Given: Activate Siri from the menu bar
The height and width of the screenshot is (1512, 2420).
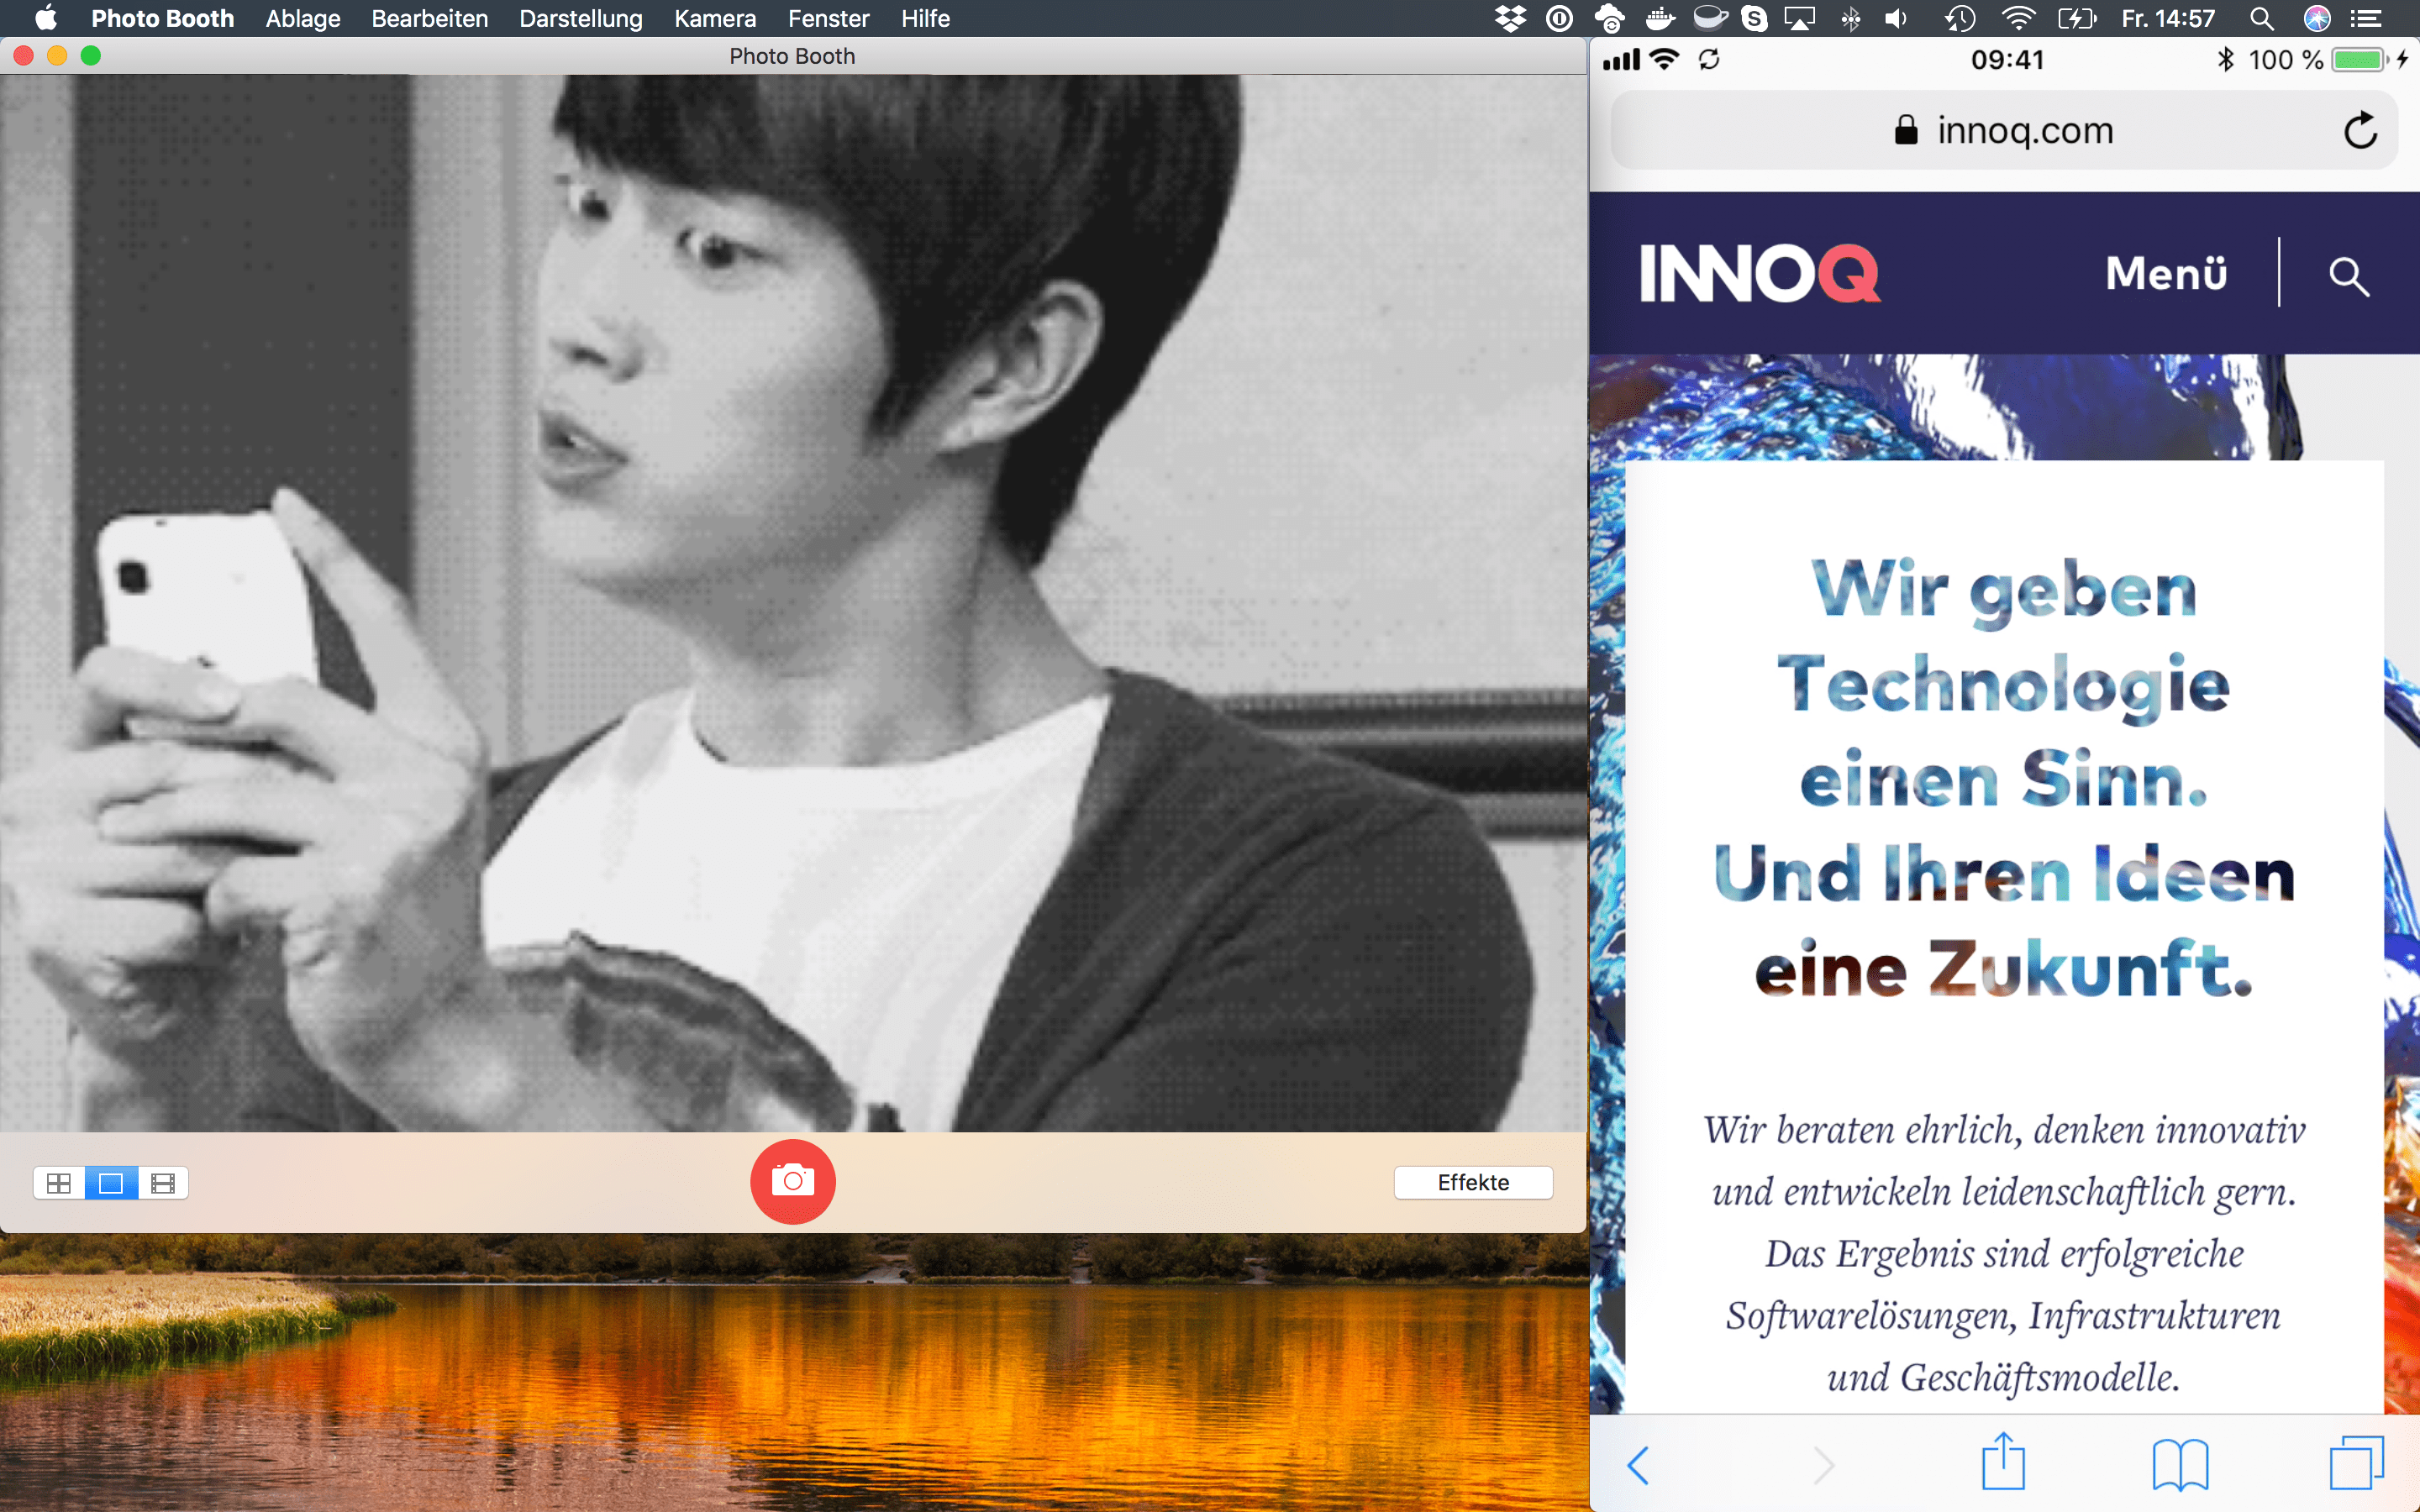Looking at the screenshot, I should [2317, 18].
